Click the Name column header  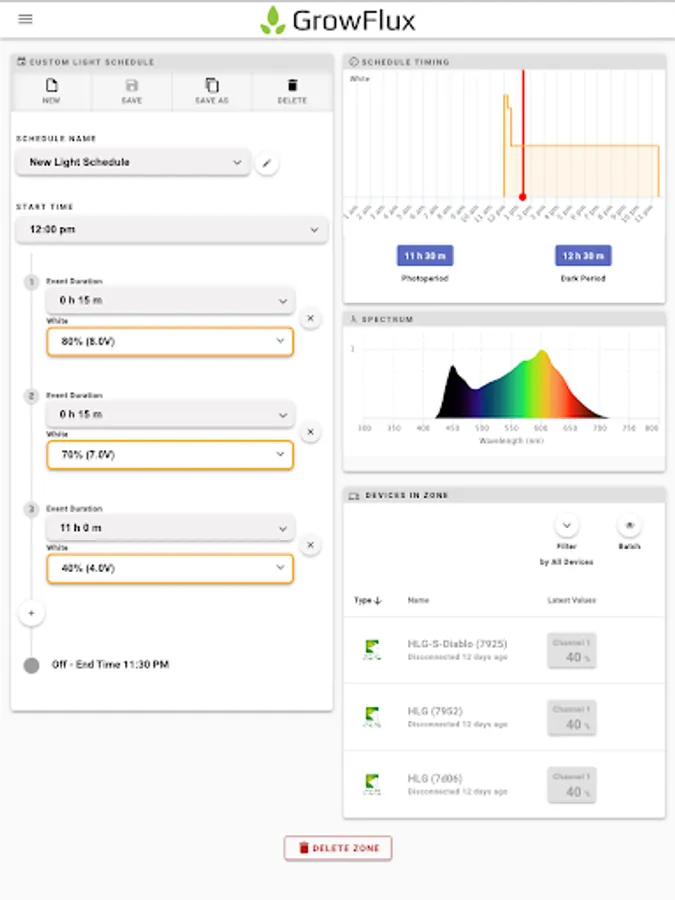pyautogui.click(x=418, y=600)
